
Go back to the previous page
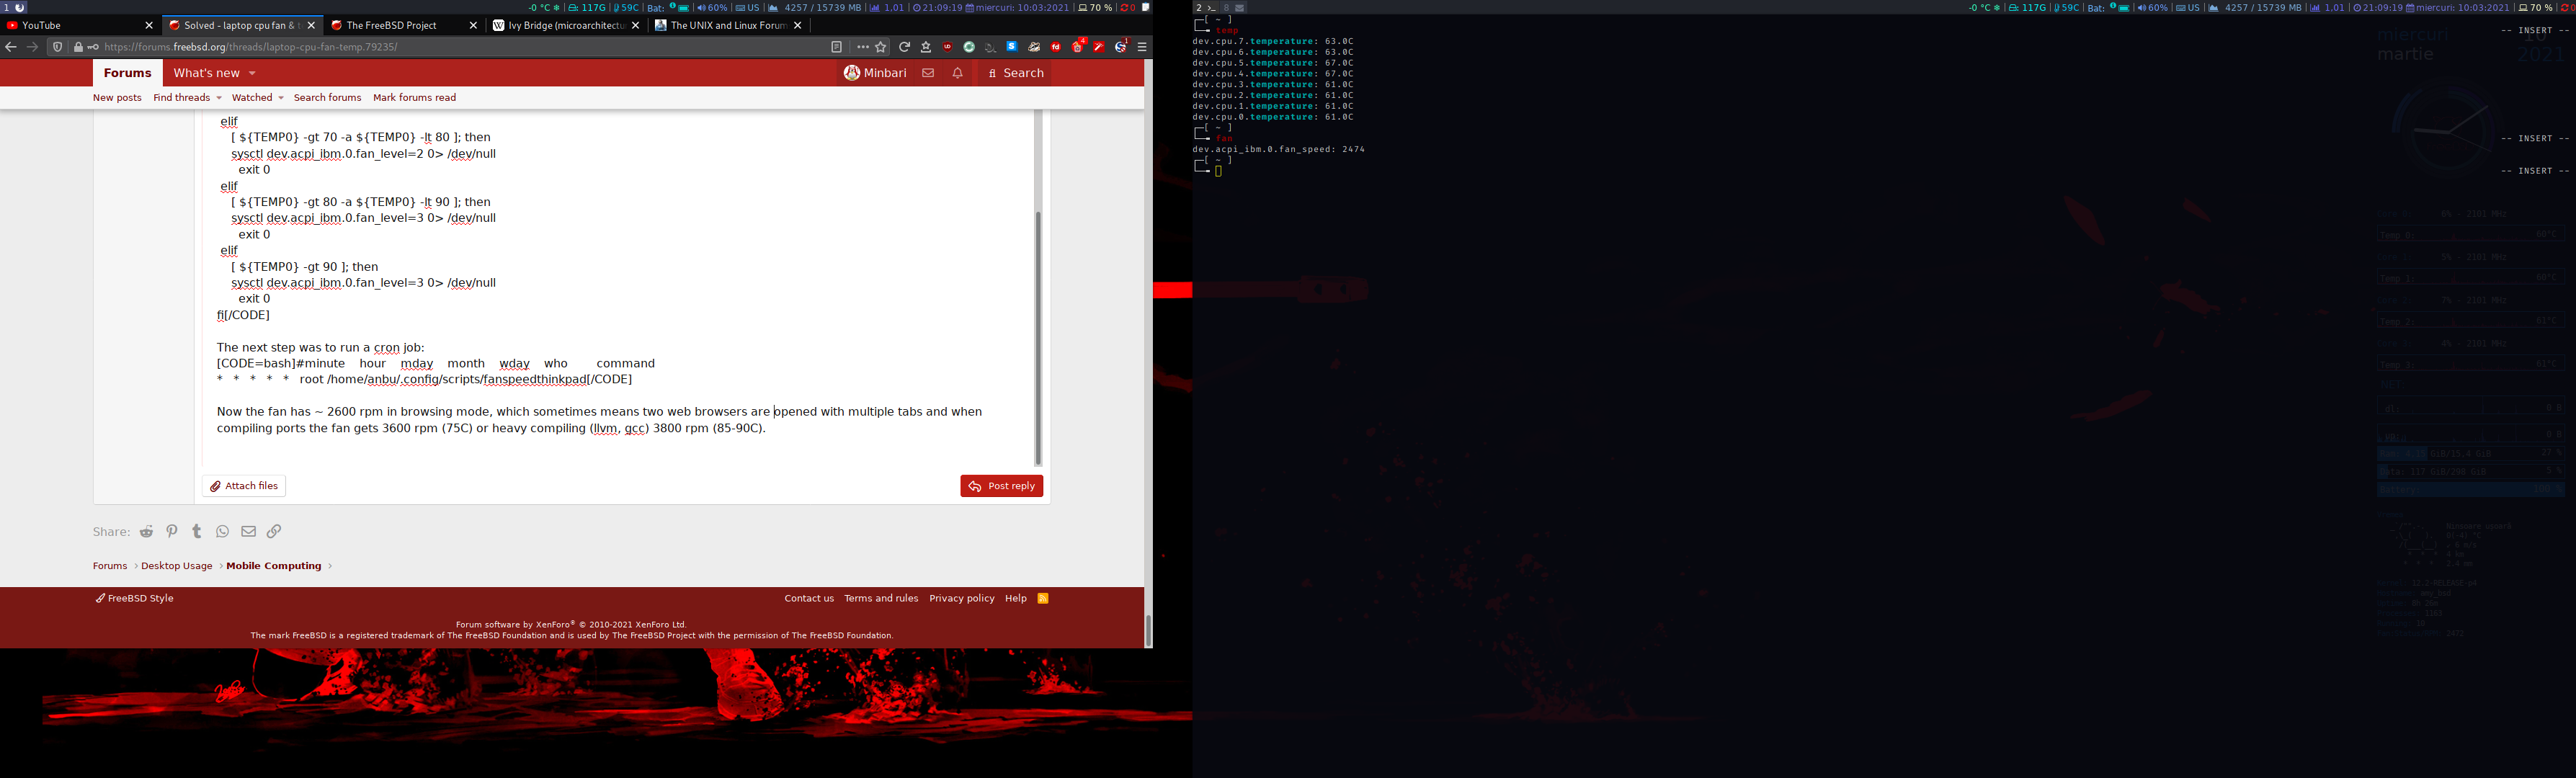click(x=11, y=47)
